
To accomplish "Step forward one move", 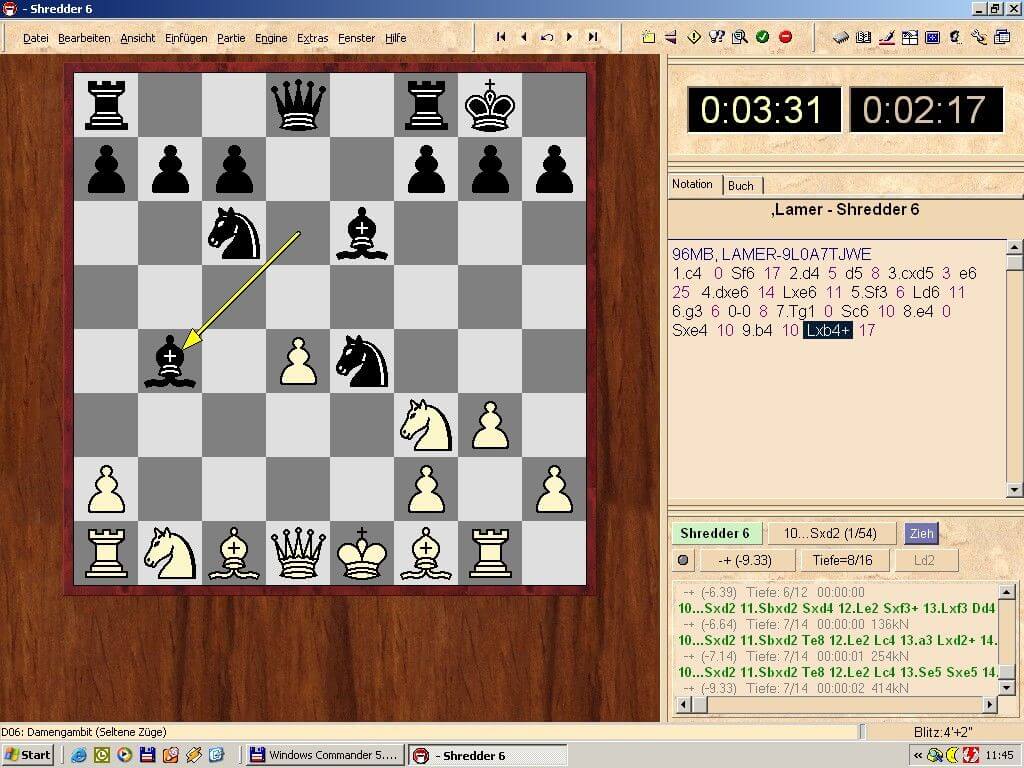I will coord(569,37).
